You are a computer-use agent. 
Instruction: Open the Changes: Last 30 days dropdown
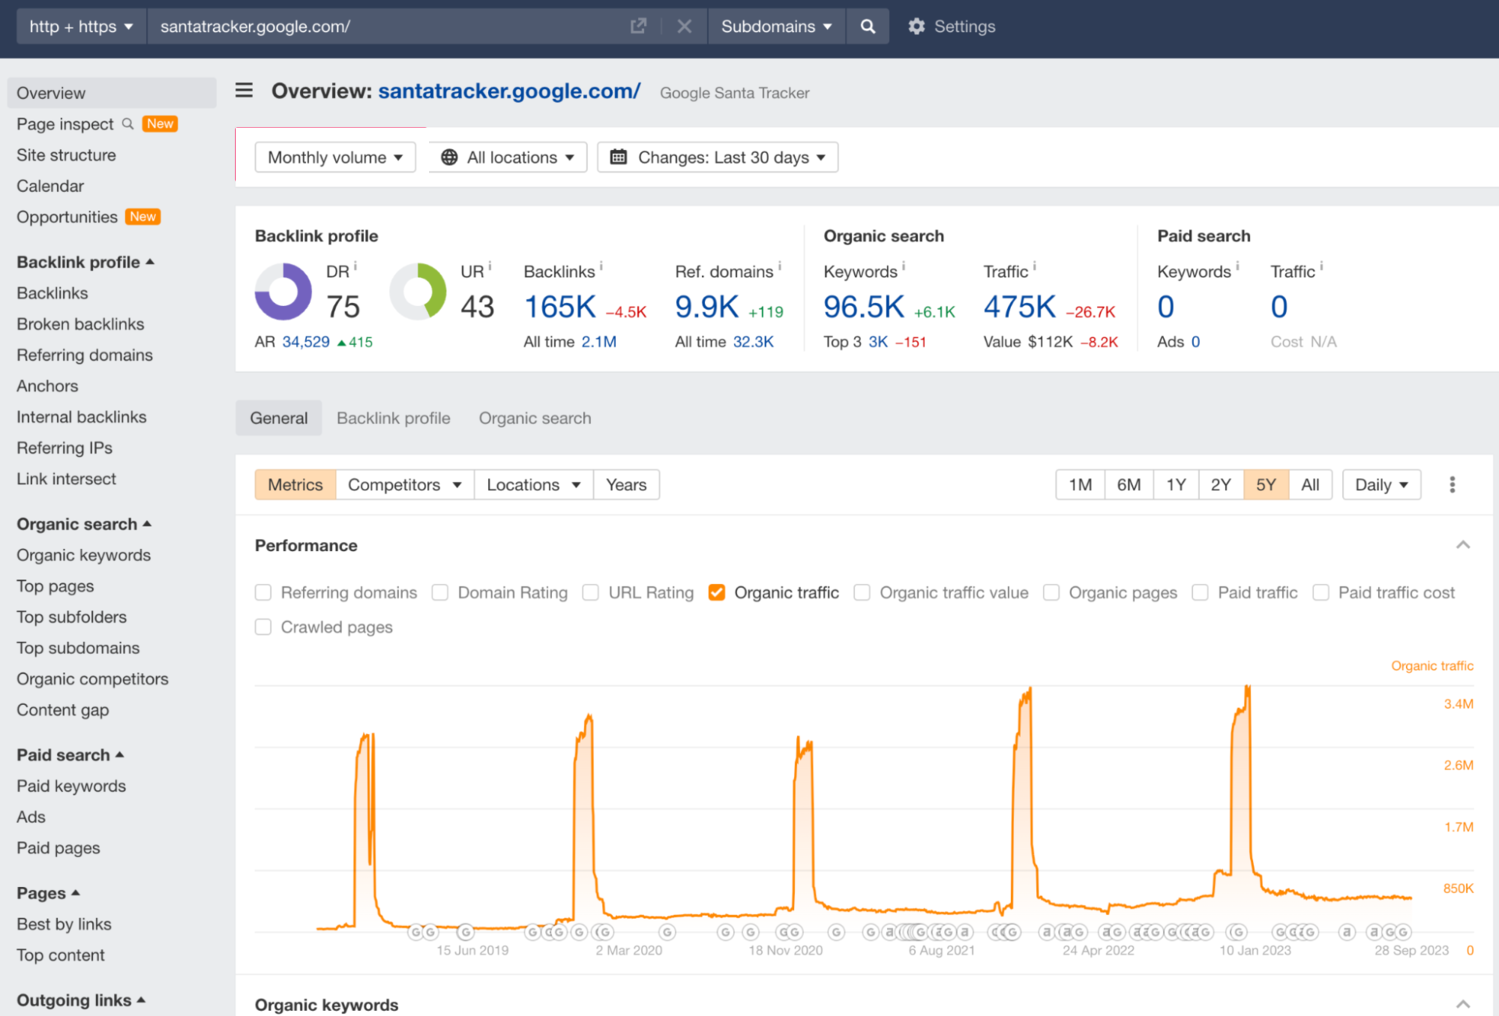pos(717,157)
